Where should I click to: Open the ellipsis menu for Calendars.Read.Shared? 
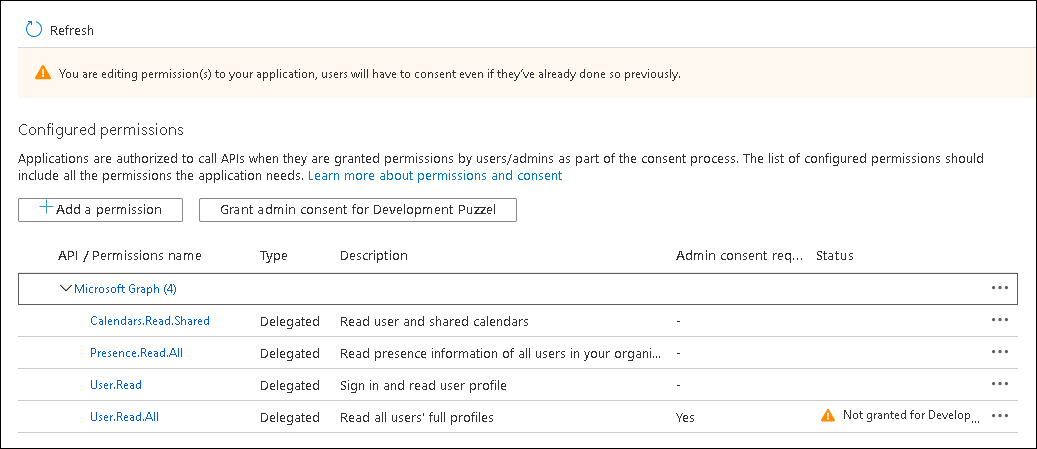[x=999, y=320]
